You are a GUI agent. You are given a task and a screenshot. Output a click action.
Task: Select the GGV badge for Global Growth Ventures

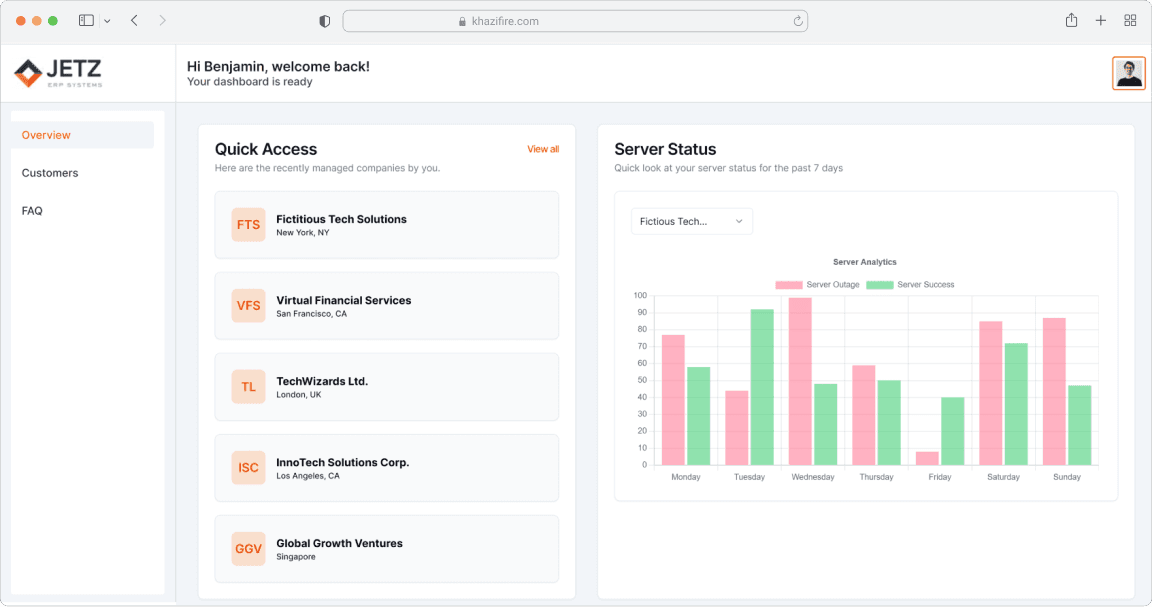(248, 549)
